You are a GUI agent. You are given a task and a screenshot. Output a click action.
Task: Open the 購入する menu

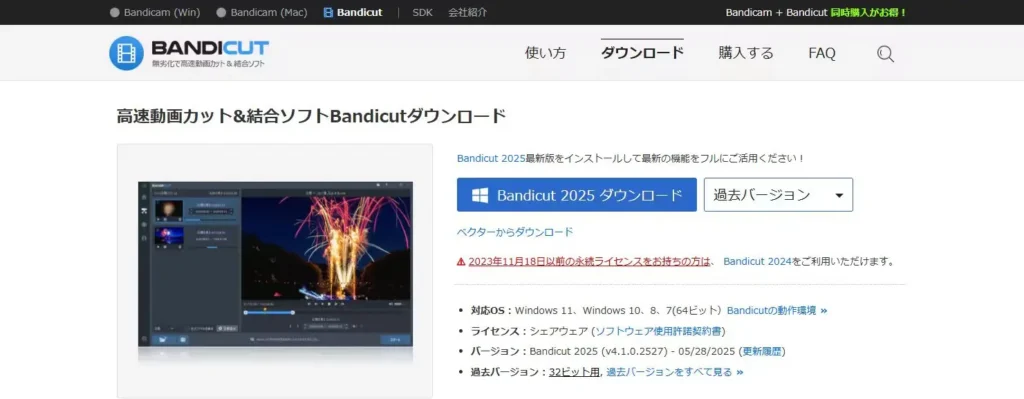[746, 53]
